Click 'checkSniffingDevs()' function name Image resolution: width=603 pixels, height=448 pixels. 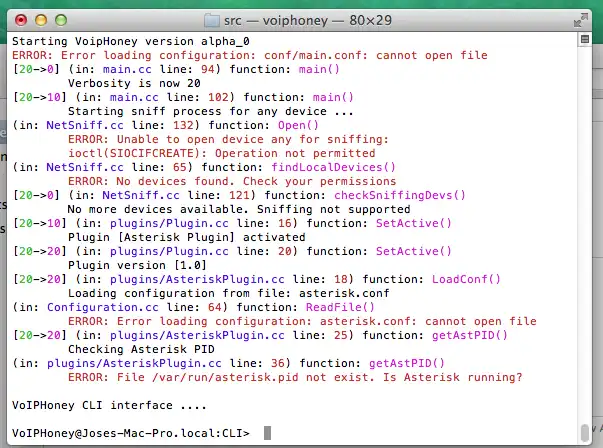point(400,195)
